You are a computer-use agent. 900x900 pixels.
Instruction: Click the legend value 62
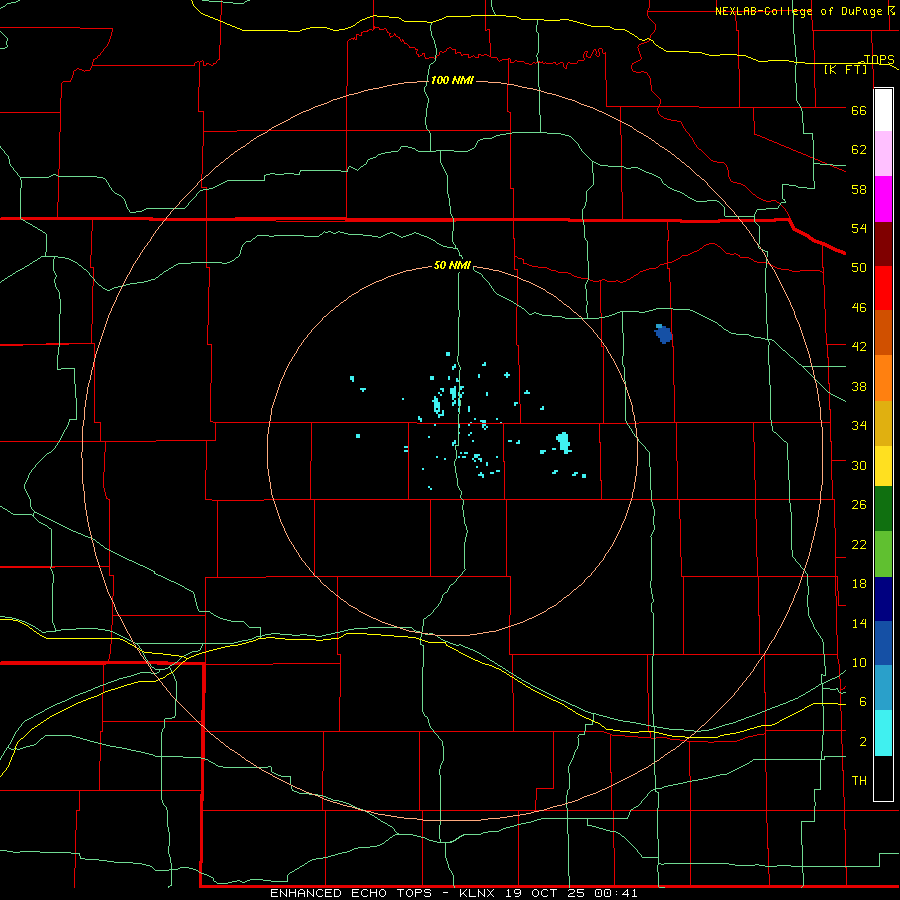(859, 150)
